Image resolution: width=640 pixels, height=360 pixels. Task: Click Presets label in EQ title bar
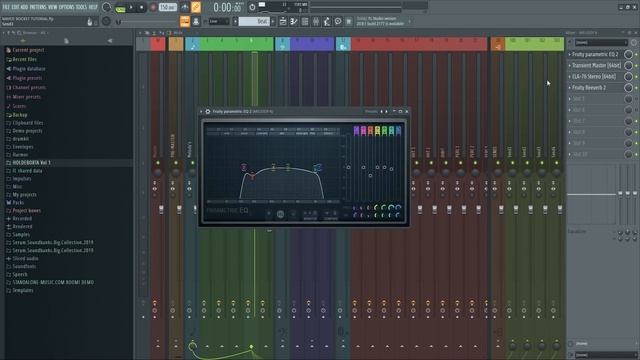point(371,111)
